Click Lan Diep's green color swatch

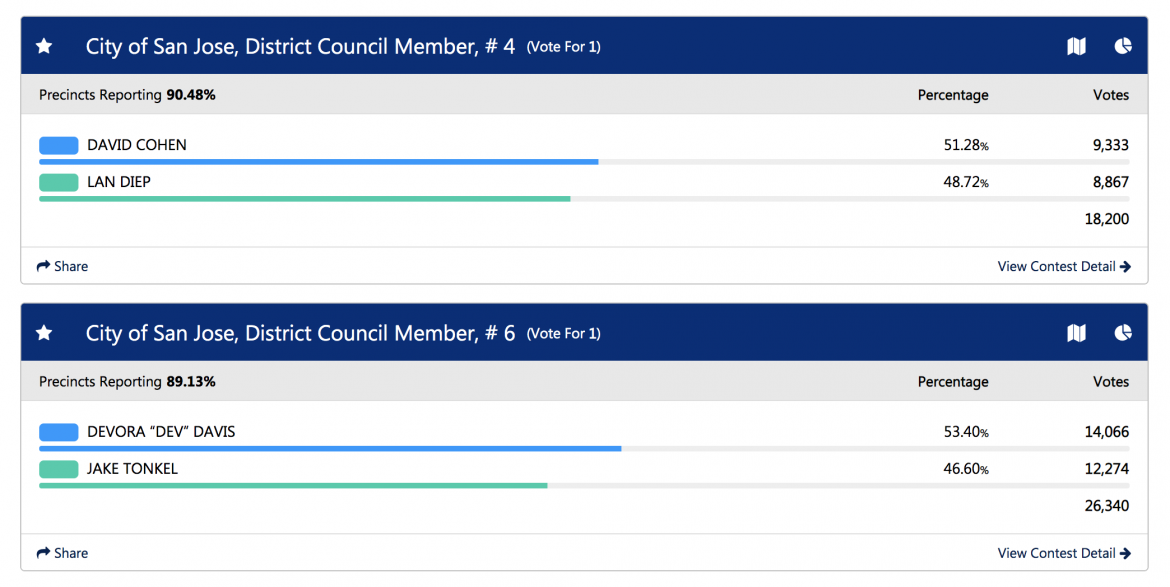tap(58, 182)
